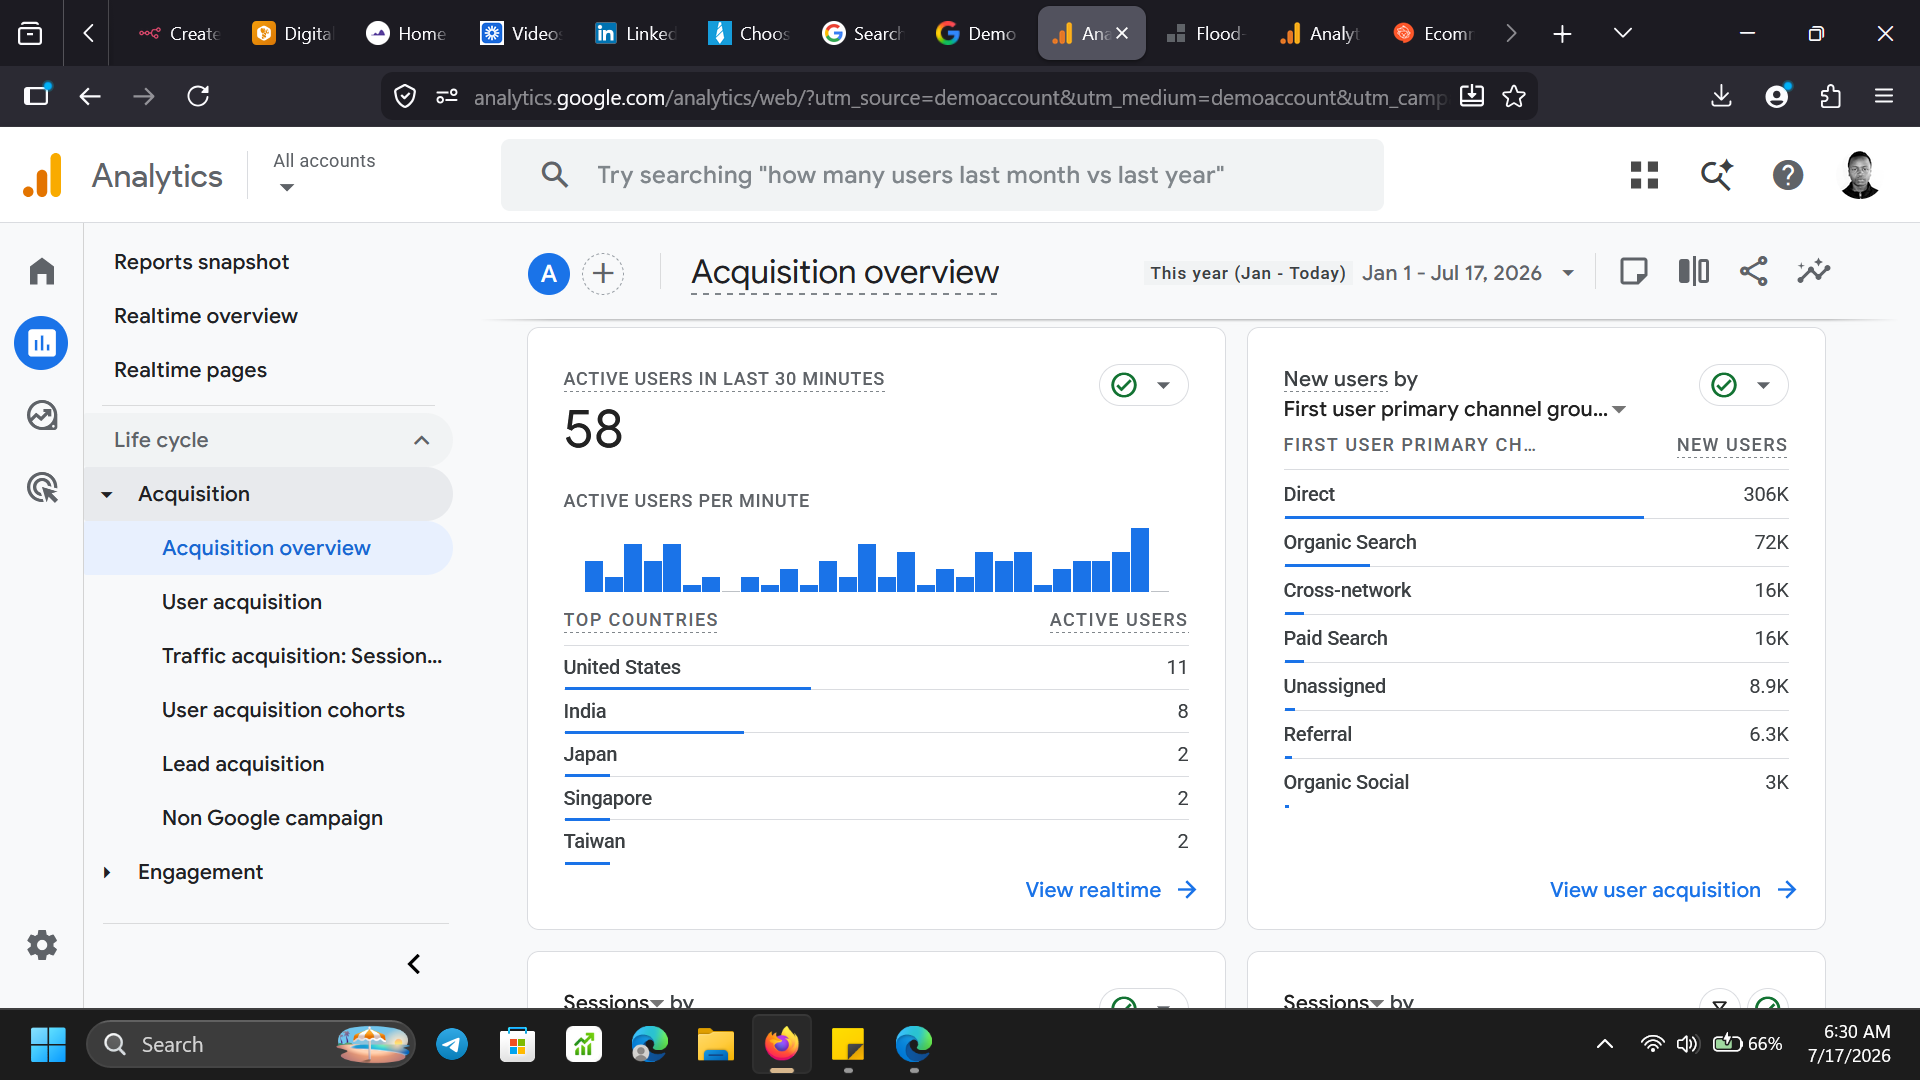Click the browser address bar URL
1920x1080 pixels.
pyautogui.click(x=959, y=97)
